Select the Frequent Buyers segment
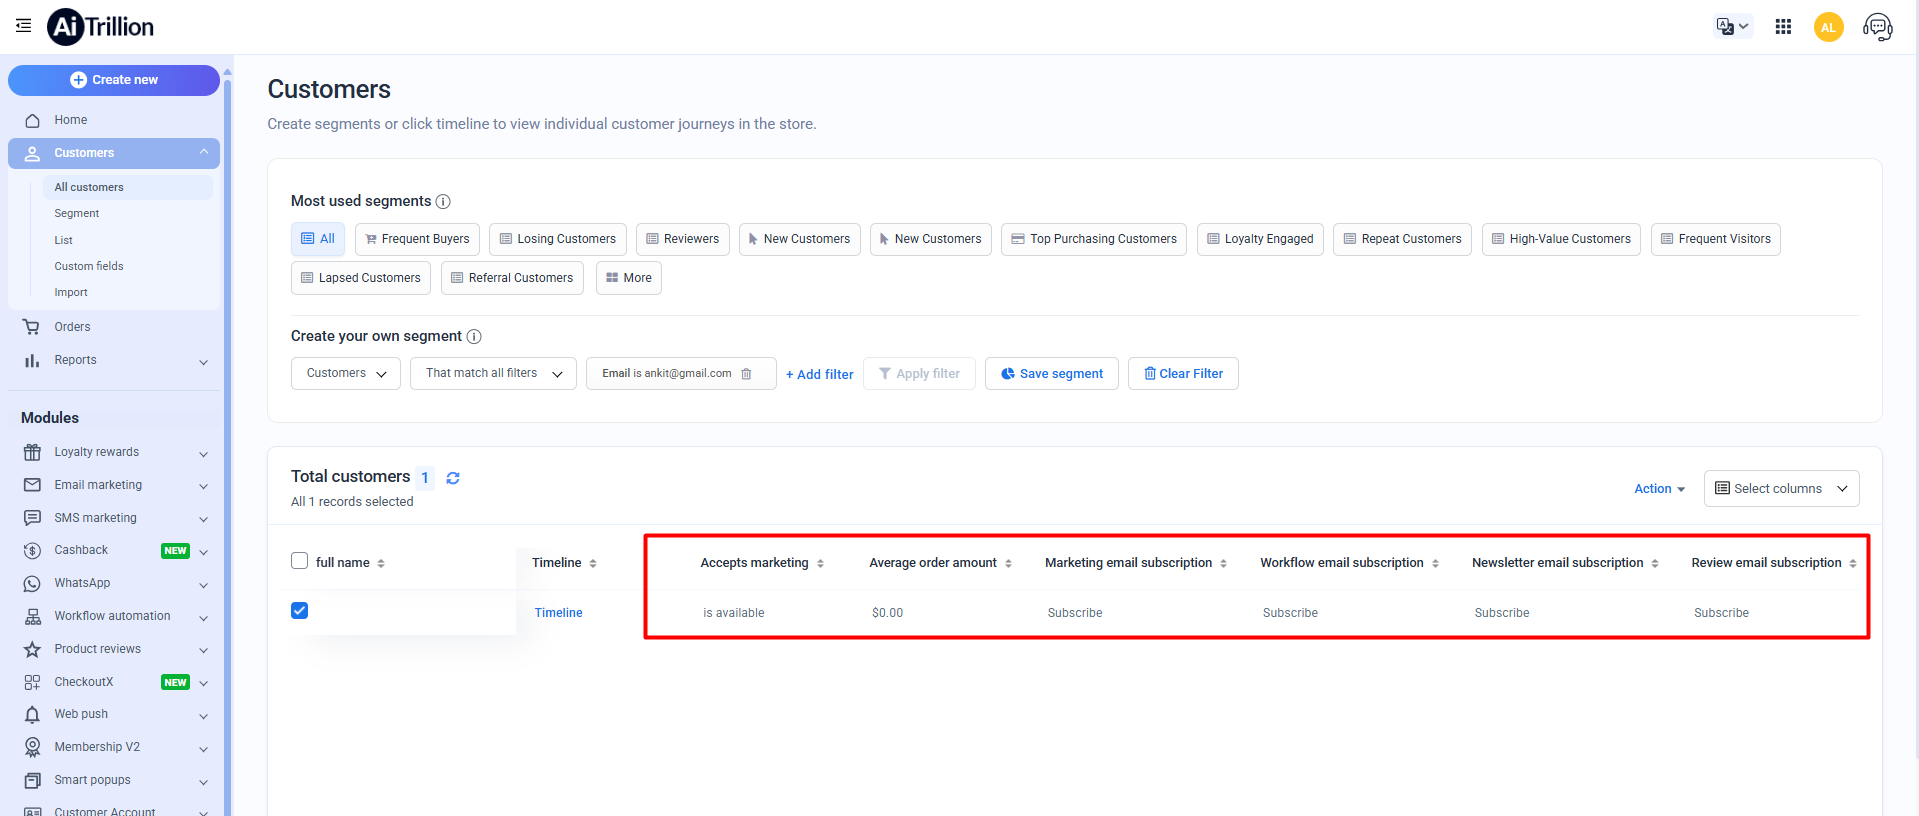 [417, 239]
